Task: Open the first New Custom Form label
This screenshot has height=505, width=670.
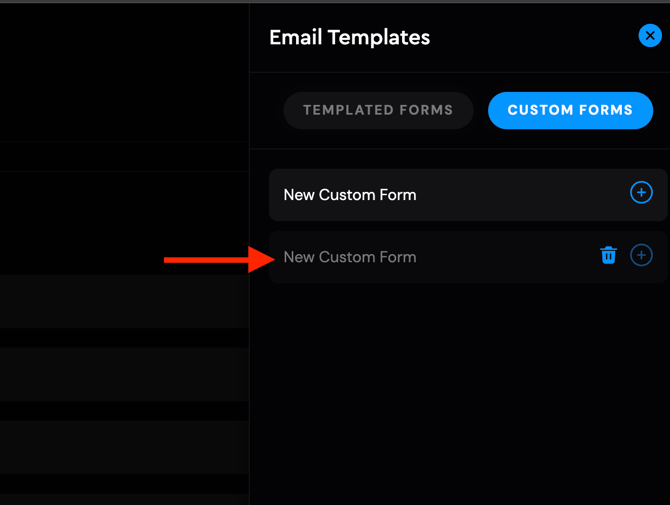Action: (x=350, y=195)
